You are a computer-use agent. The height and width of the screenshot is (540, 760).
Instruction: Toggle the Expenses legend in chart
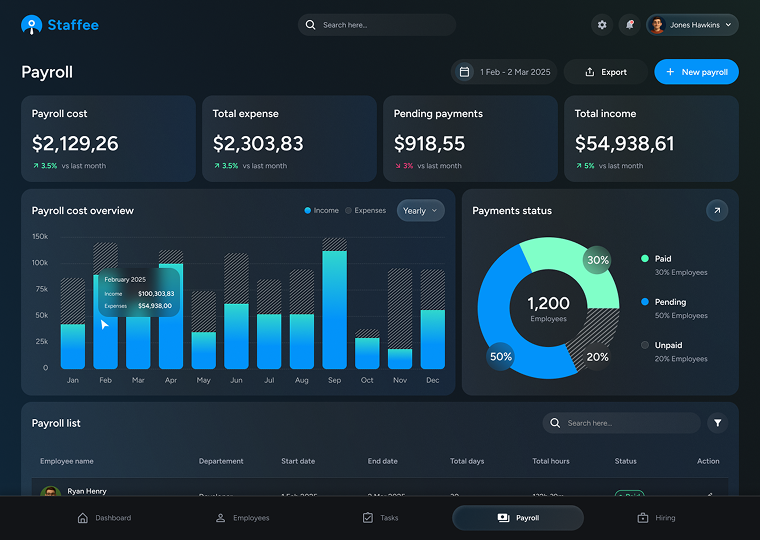coord(365,210)
